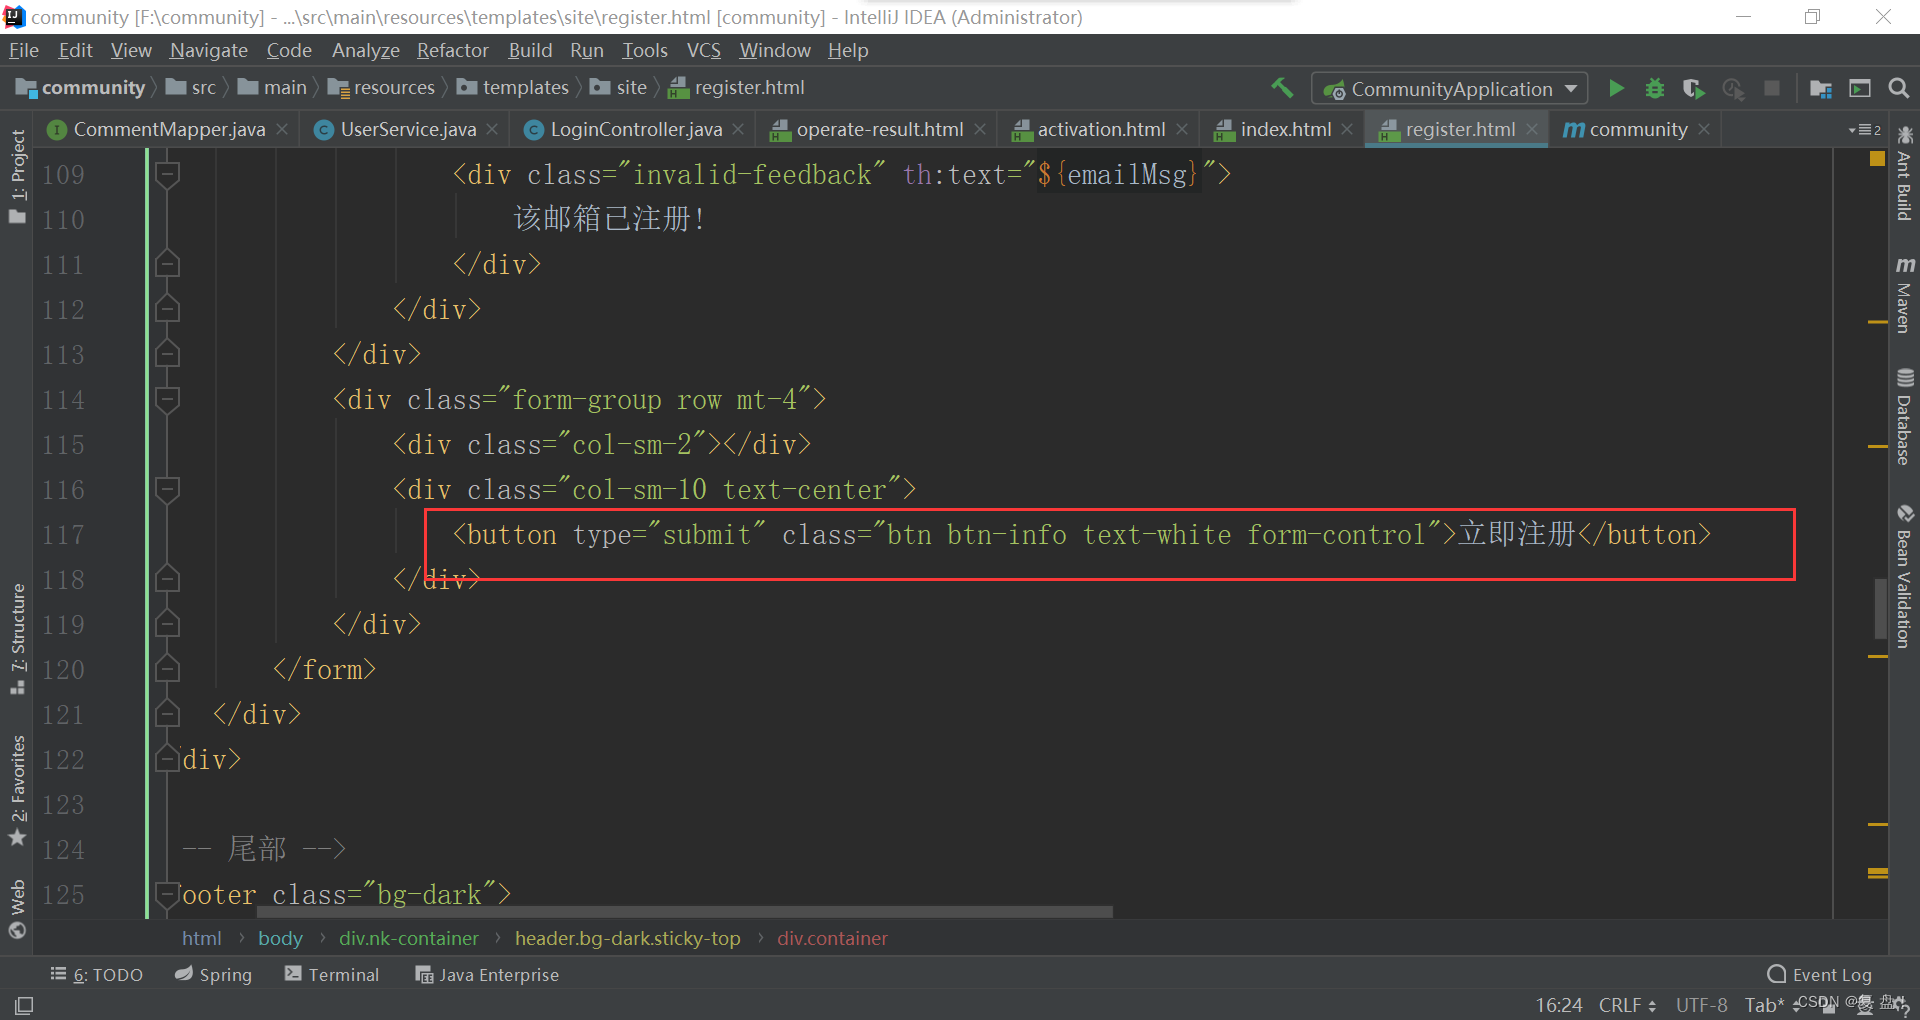Open the Terminal tool window
Image resolution: width=1920 pixels, height=1020 pixels.
332,974
